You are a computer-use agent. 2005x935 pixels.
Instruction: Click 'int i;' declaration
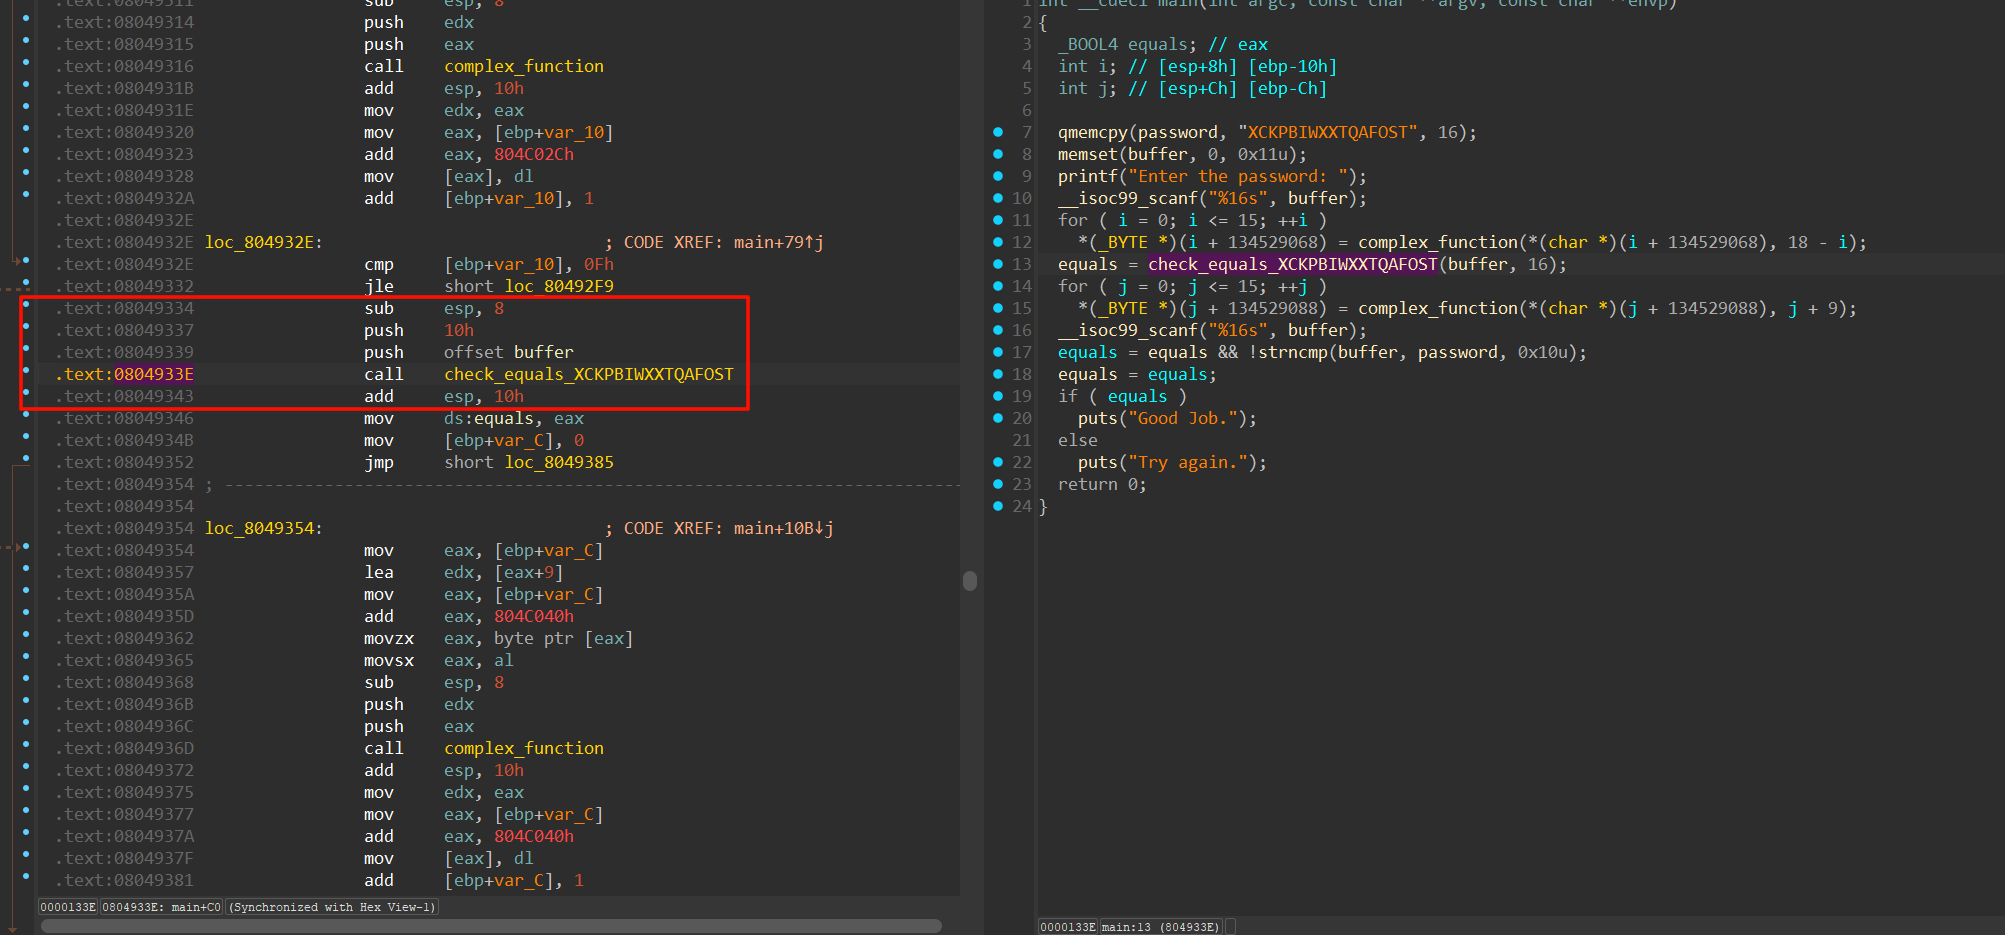1087,66
